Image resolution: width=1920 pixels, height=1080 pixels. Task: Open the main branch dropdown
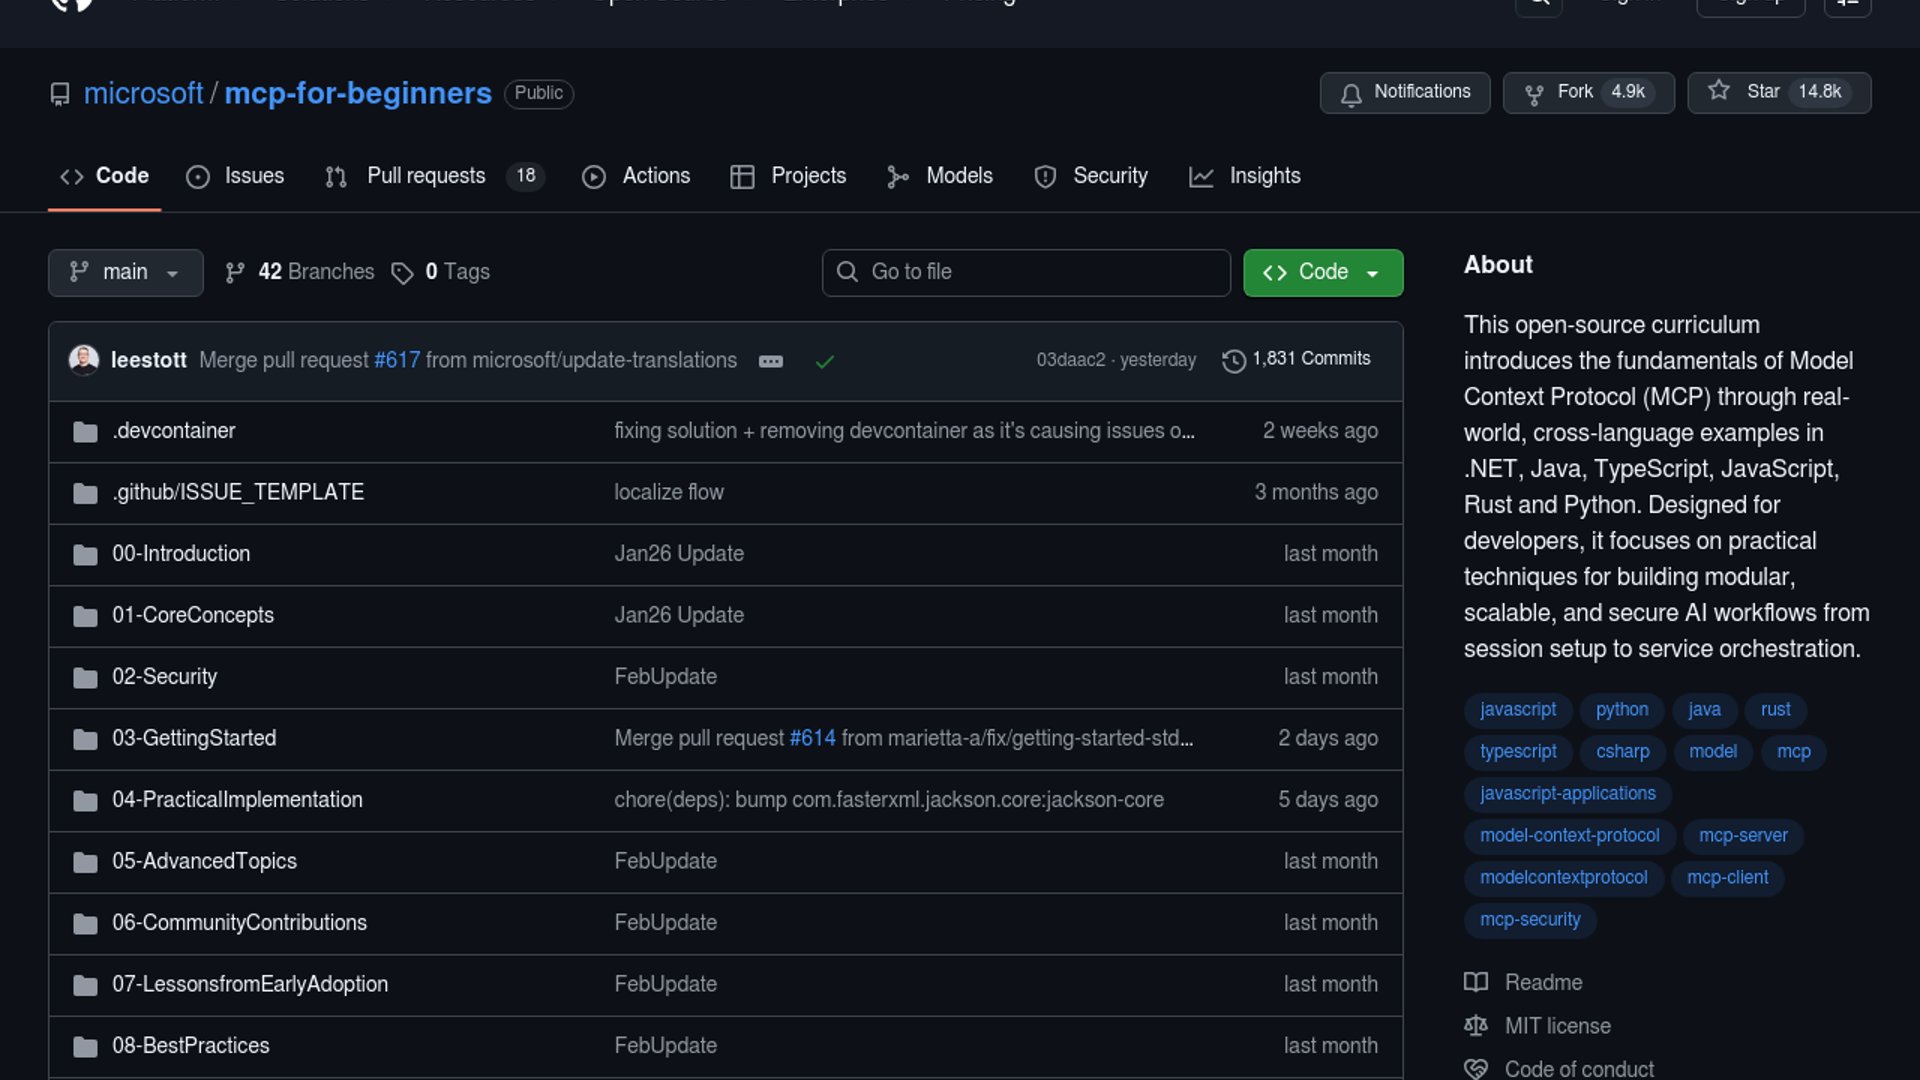coord(125,272)
